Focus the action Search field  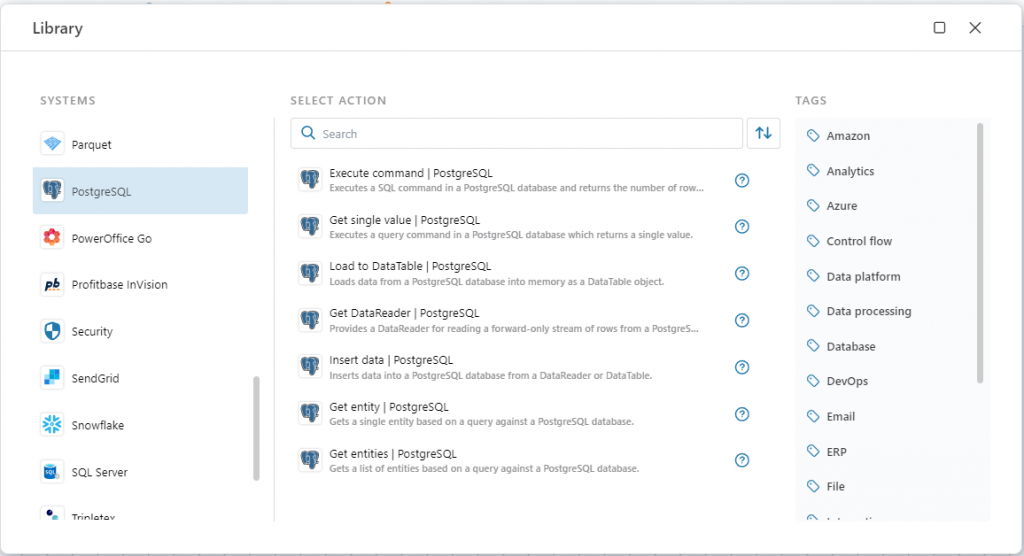[517, 133]
